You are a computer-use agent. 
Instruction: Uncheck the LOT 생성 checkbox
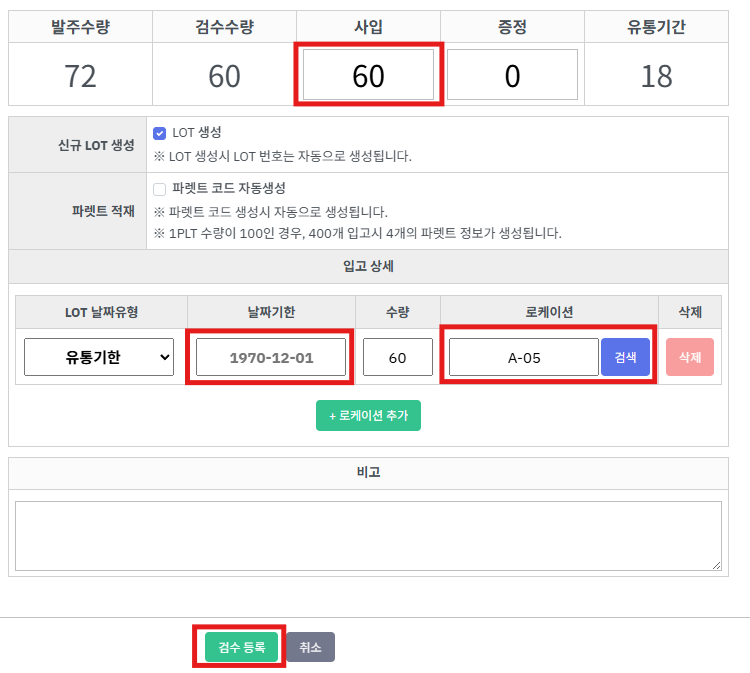click(x=159, y=133)
